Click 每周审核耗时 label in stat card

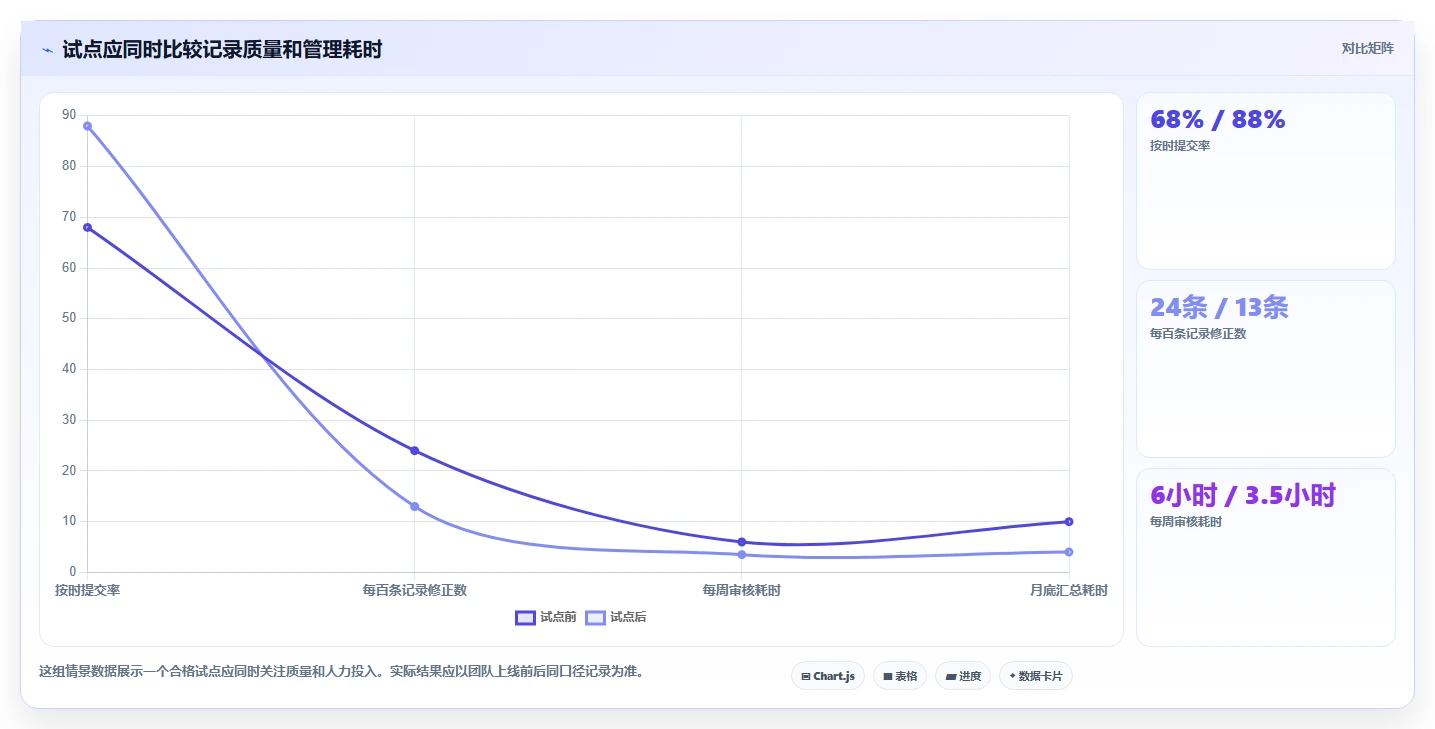(x=1186, y=522)
